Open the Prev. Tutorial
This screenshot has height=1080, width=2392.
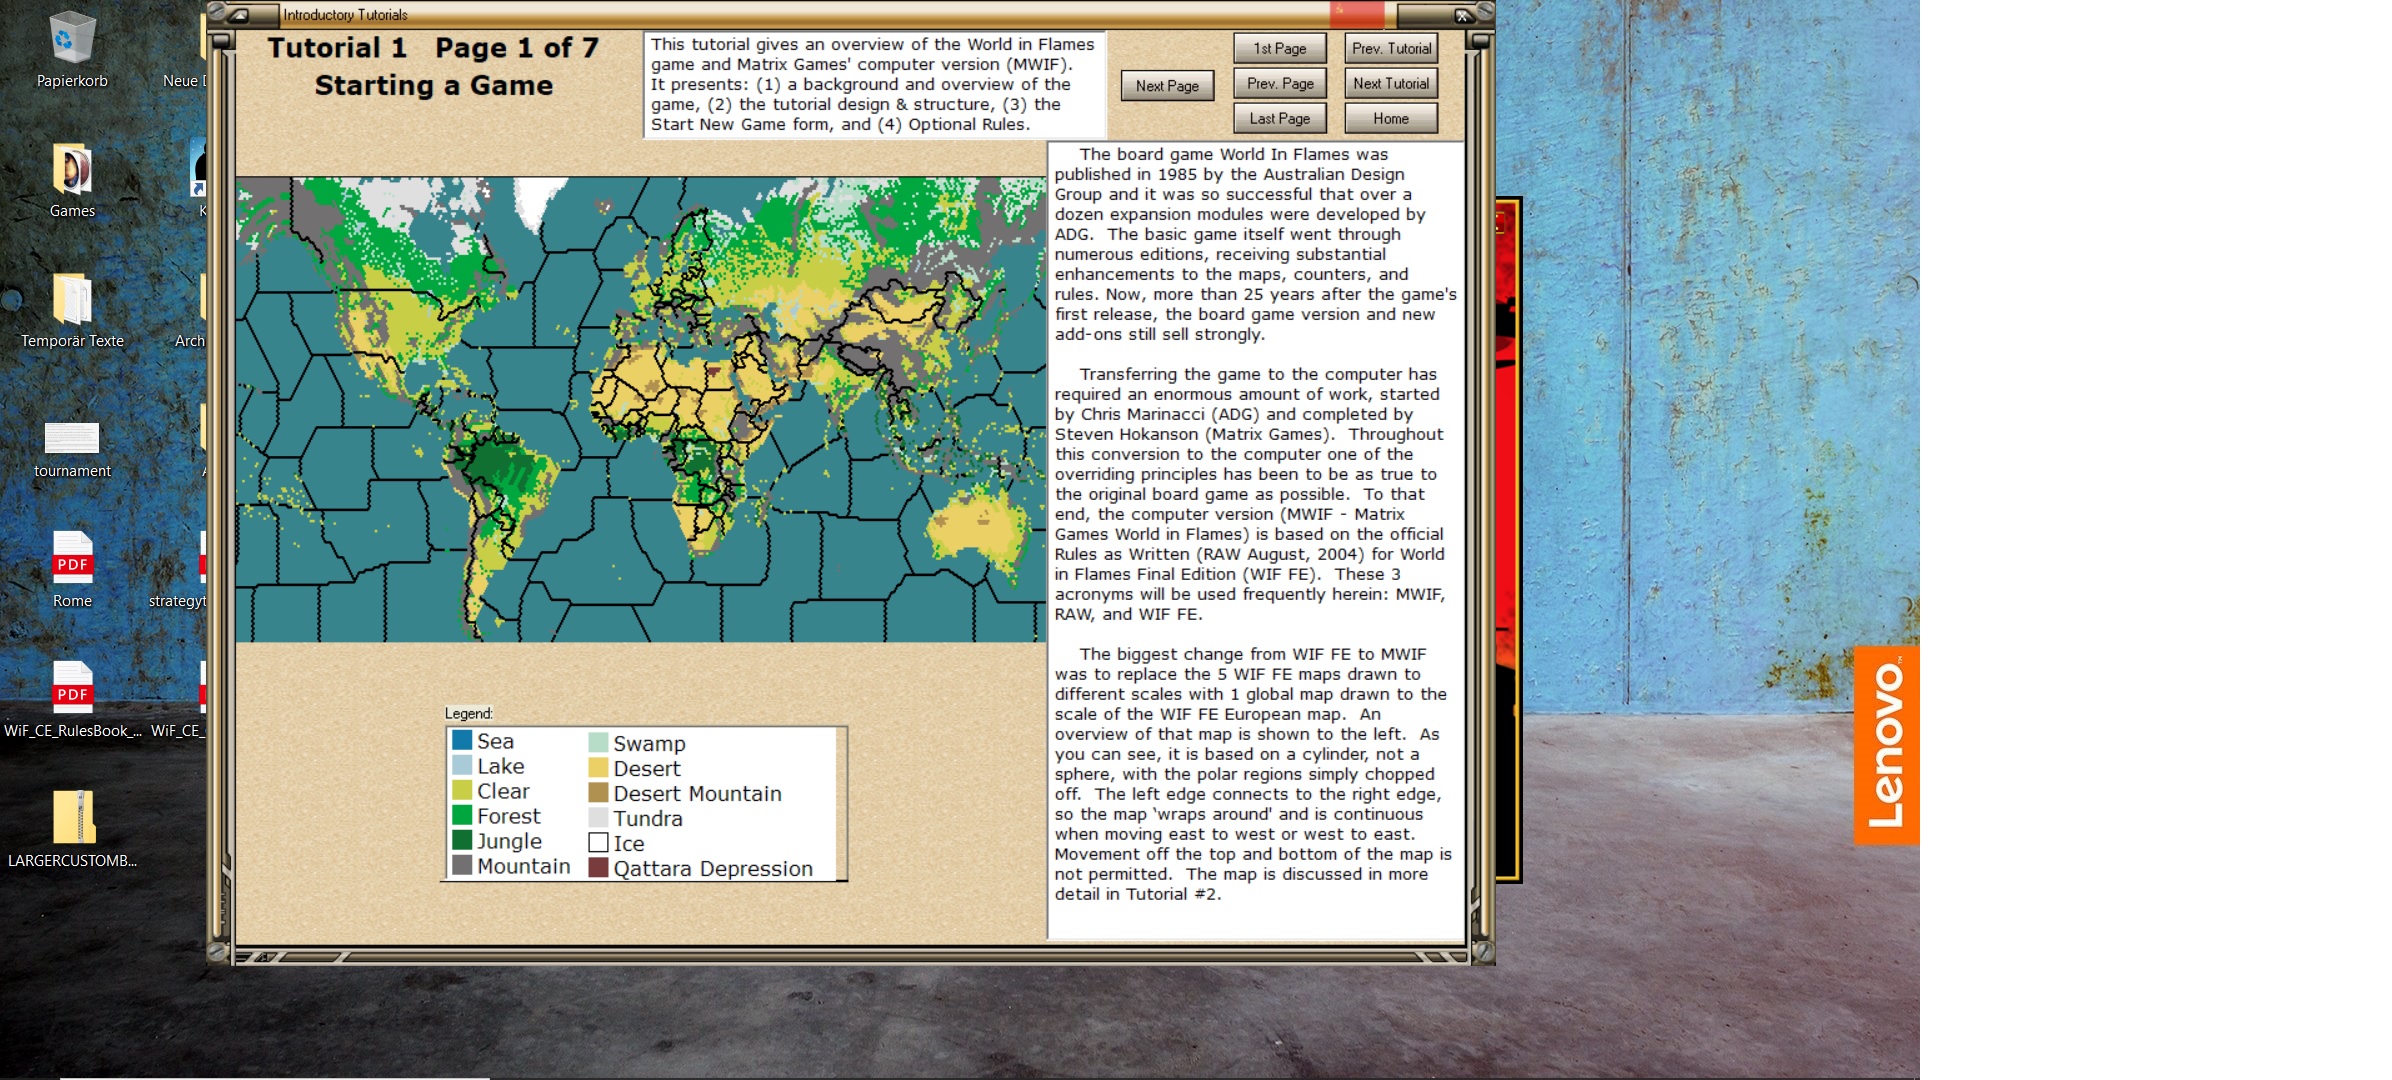(1390, 48)
